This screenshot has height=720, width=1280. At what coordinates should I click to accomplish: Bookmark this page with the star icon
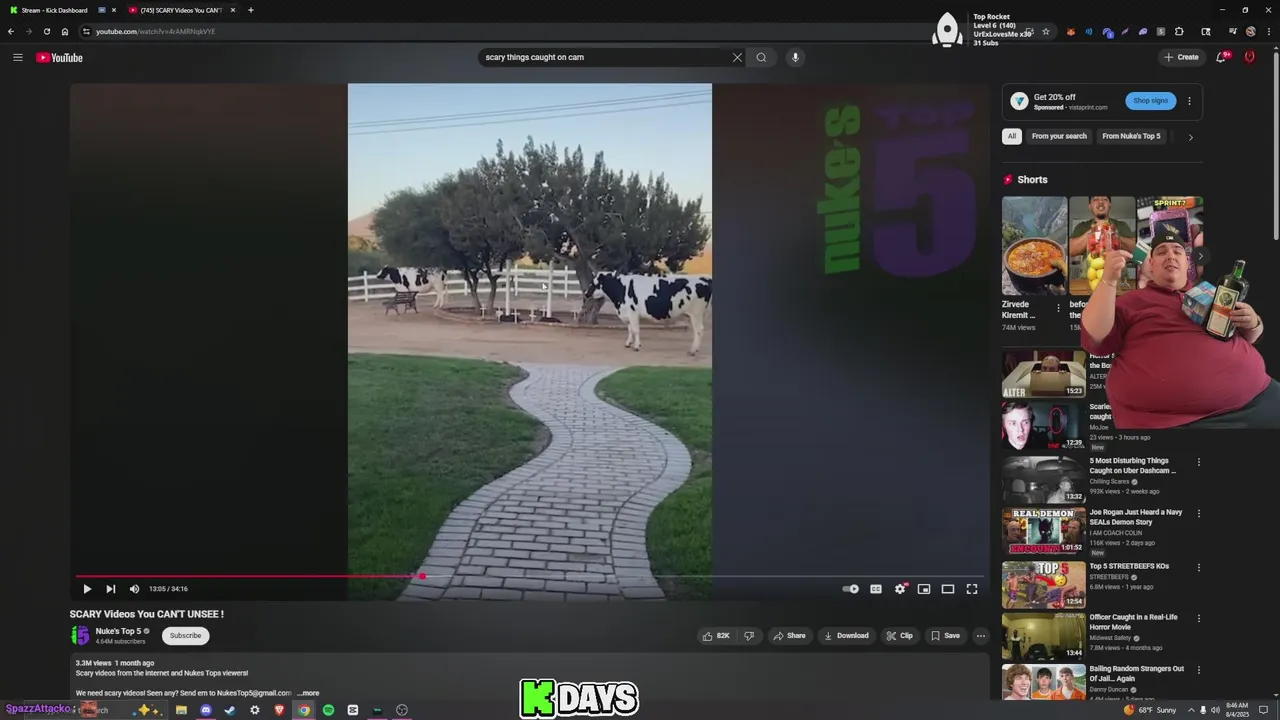[1046, 31]
